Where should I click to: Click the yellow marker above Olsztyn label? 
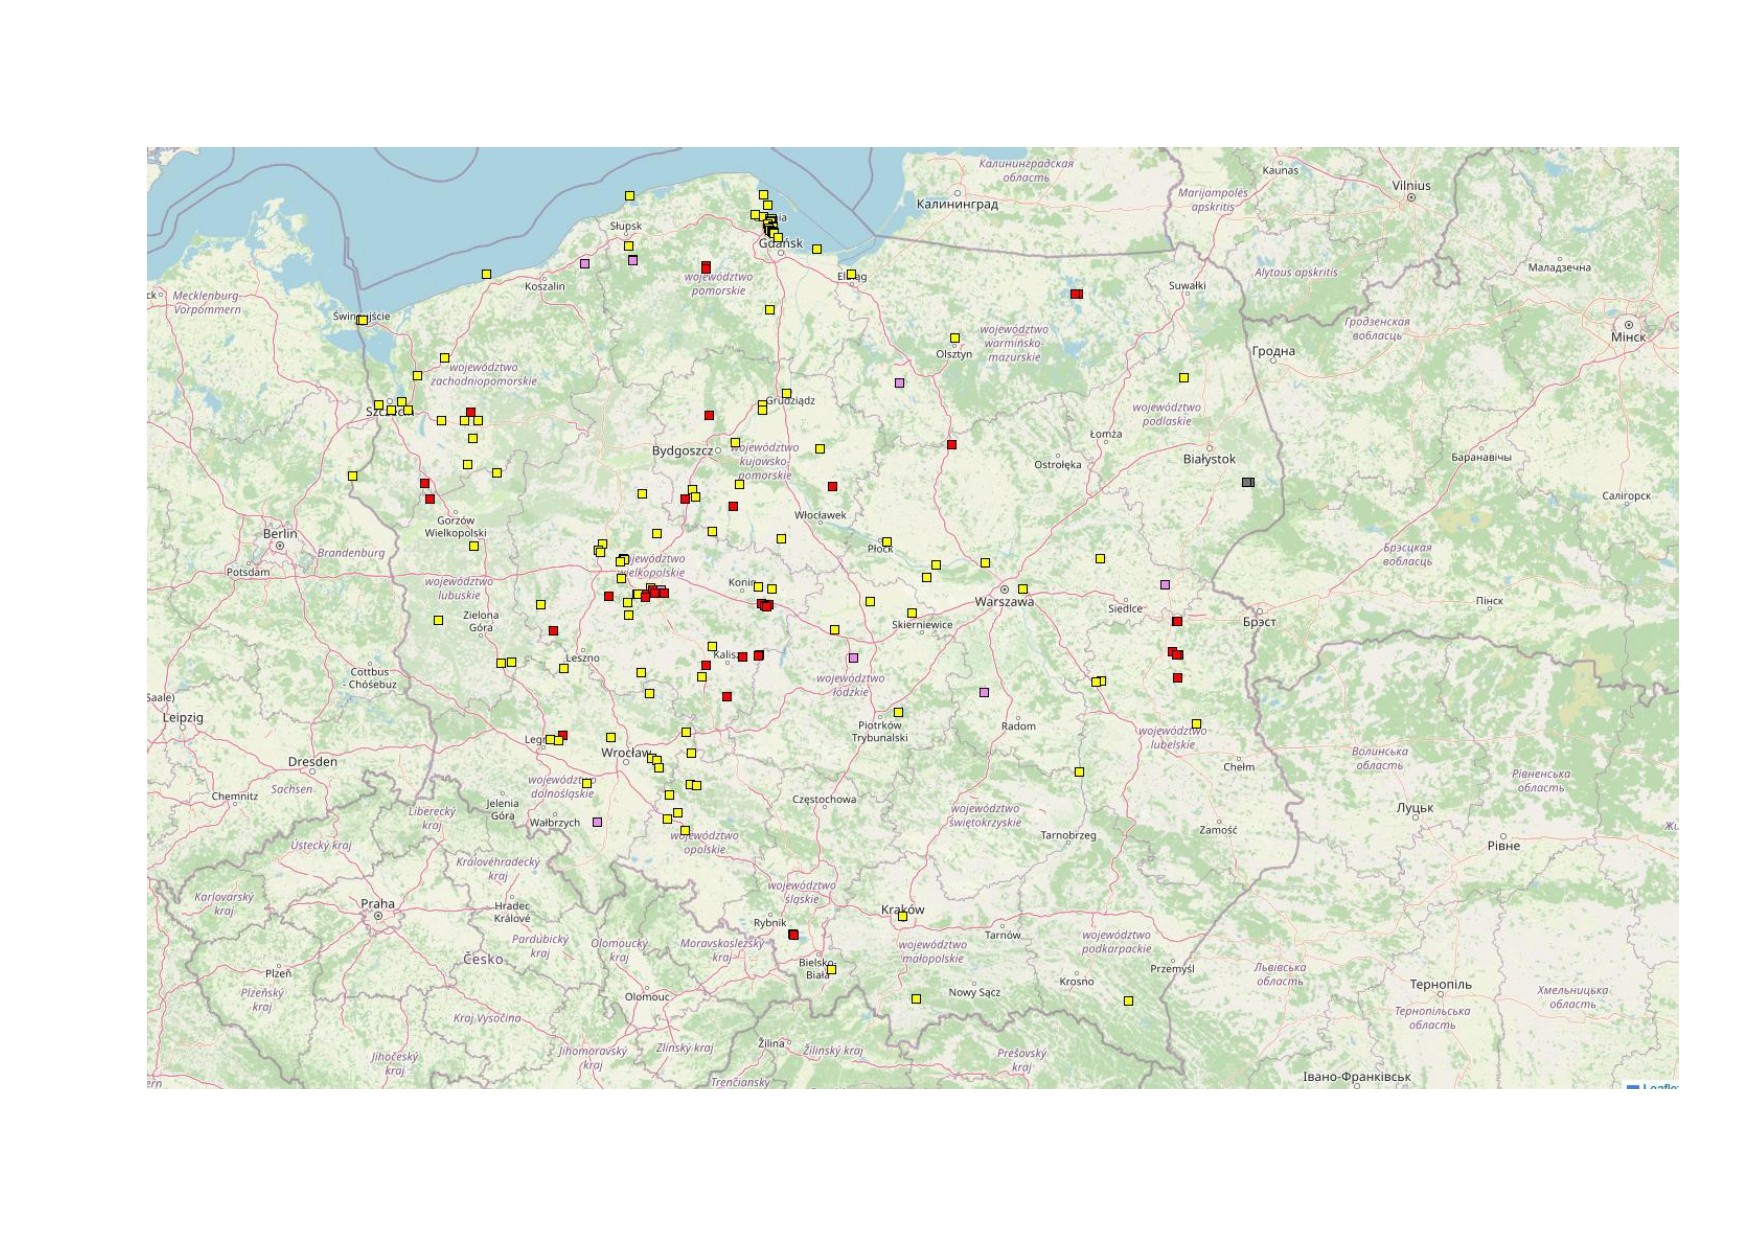tap(954, 338)
